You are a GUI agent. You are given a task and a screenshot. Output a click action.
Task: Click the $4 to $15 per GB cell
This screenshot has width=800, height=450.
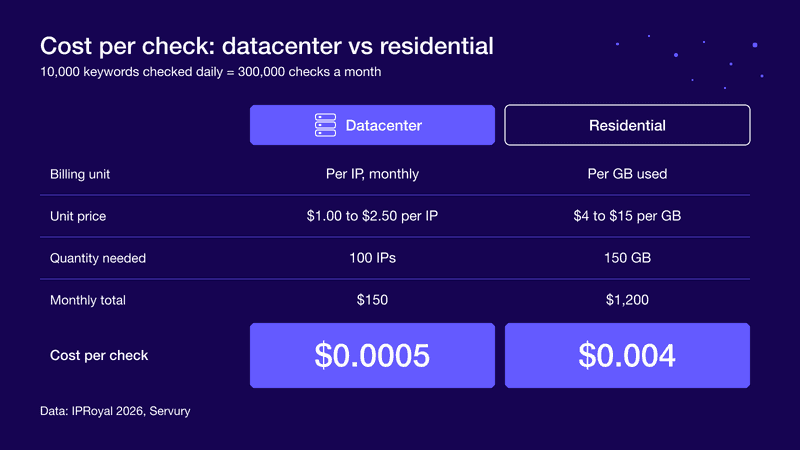[x=627, y=216]
